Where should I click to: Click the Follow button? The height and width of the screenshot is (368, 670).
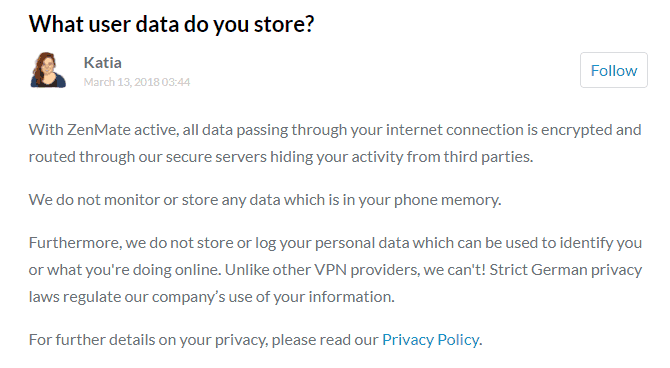pos(614,71)
